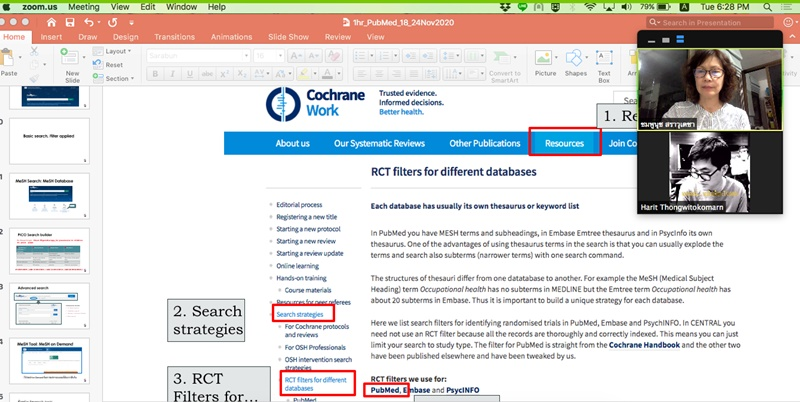Insert a shape from Shapes
800x402 pixels.
click(x=576, y=63)
